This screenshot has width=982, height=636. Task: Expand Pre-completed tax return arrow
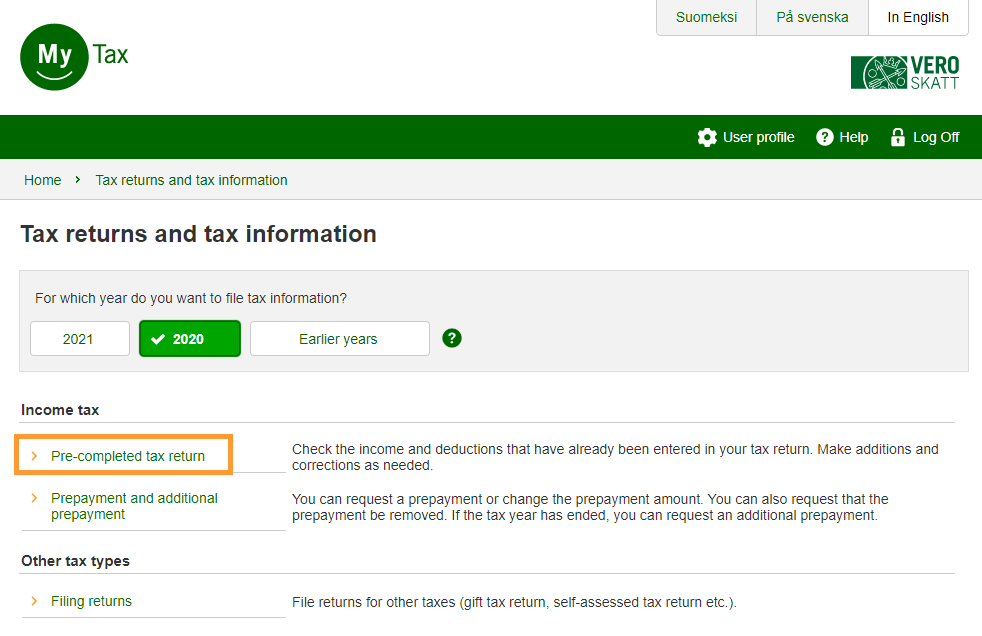click(34, 456)
